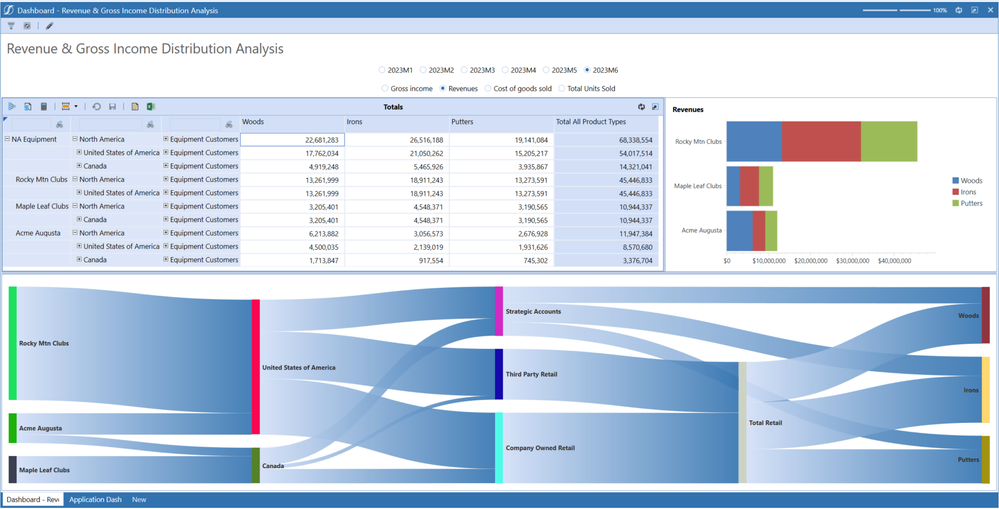This screenshot has width=999, height=509.
Task: Collapse the NA Equipment row
Action: 7,139
